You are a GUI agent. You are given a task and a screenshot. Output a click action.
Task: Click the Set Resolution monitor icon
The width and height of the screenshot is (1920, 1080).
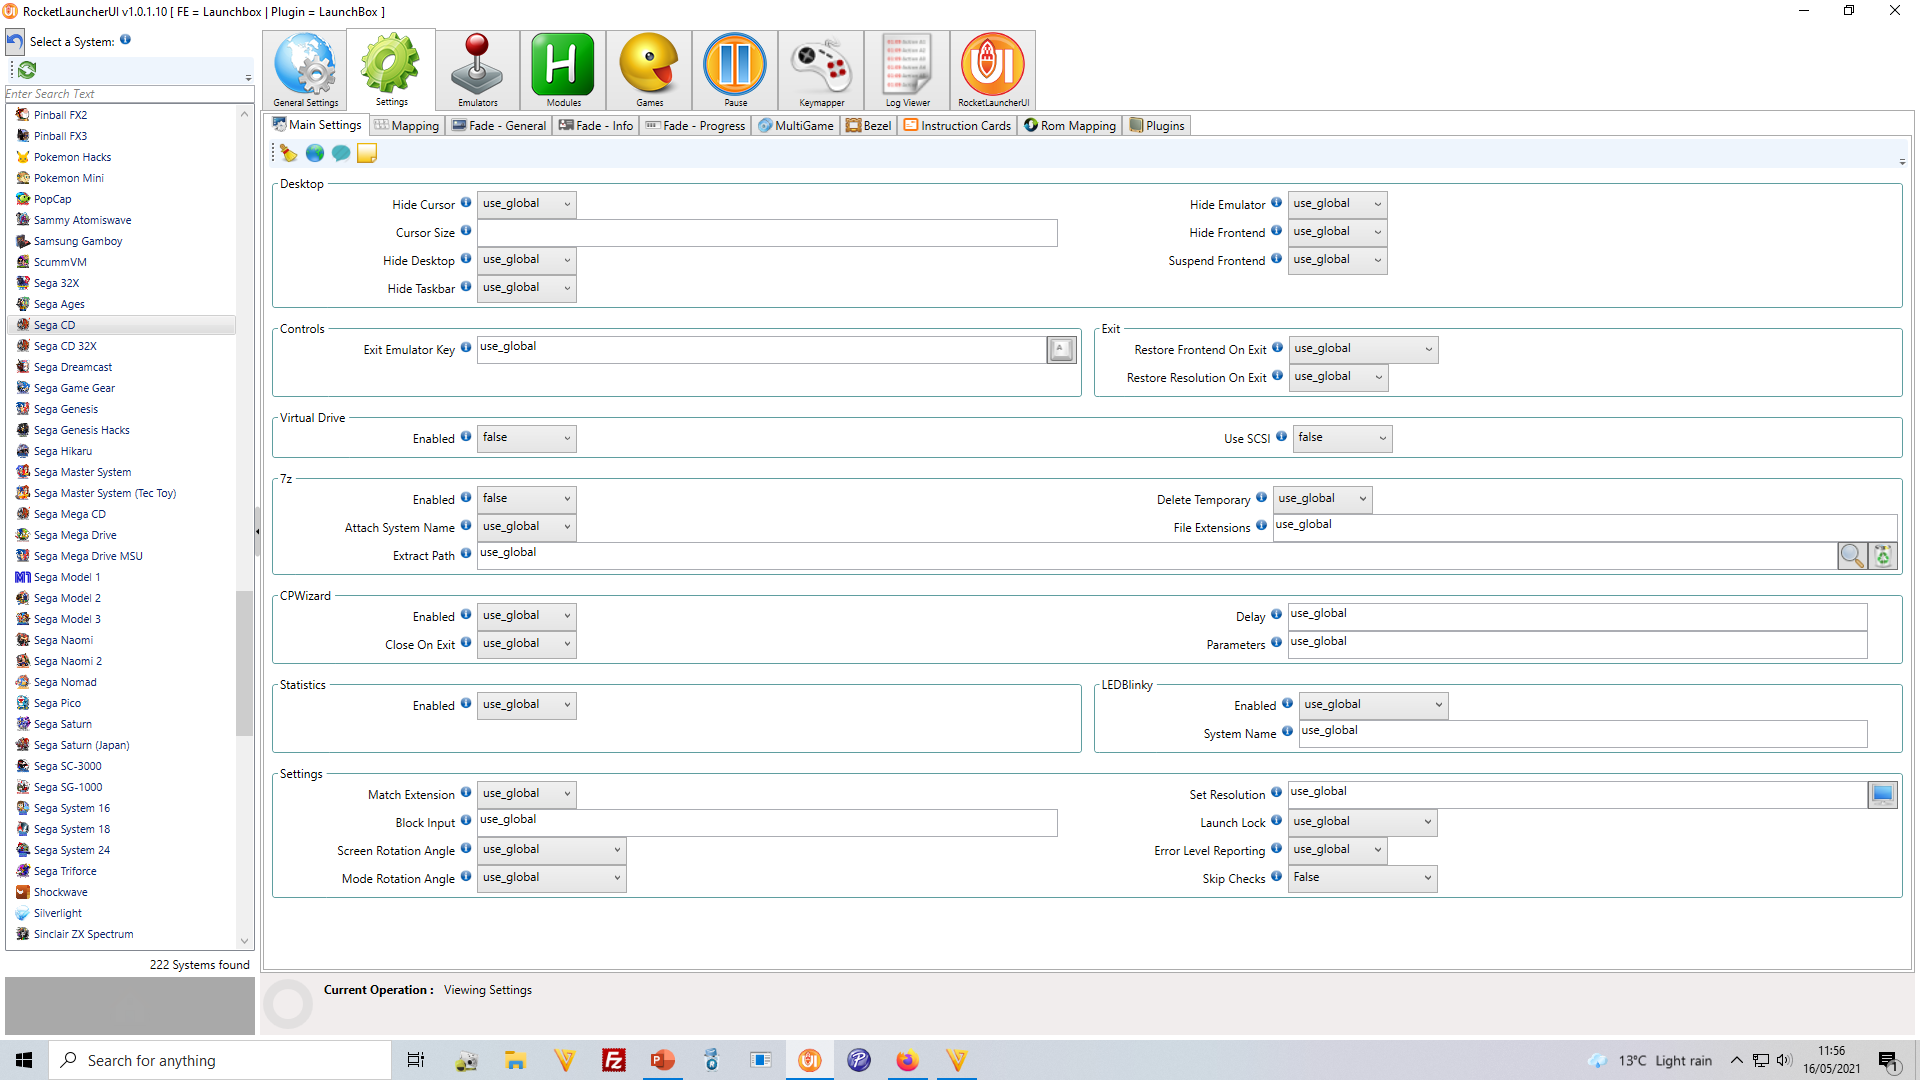(1882, 794)
